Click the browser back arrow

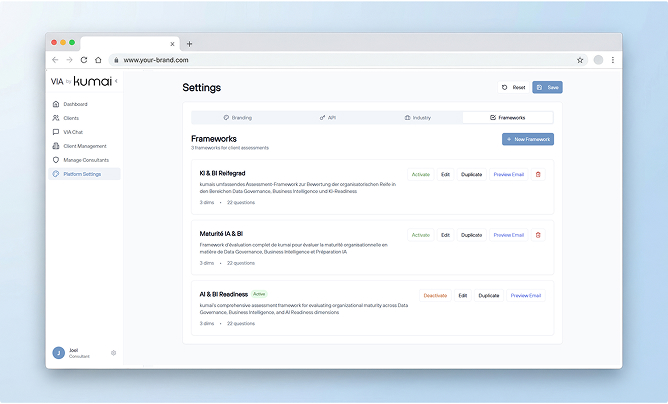click(x=55, y=60)
